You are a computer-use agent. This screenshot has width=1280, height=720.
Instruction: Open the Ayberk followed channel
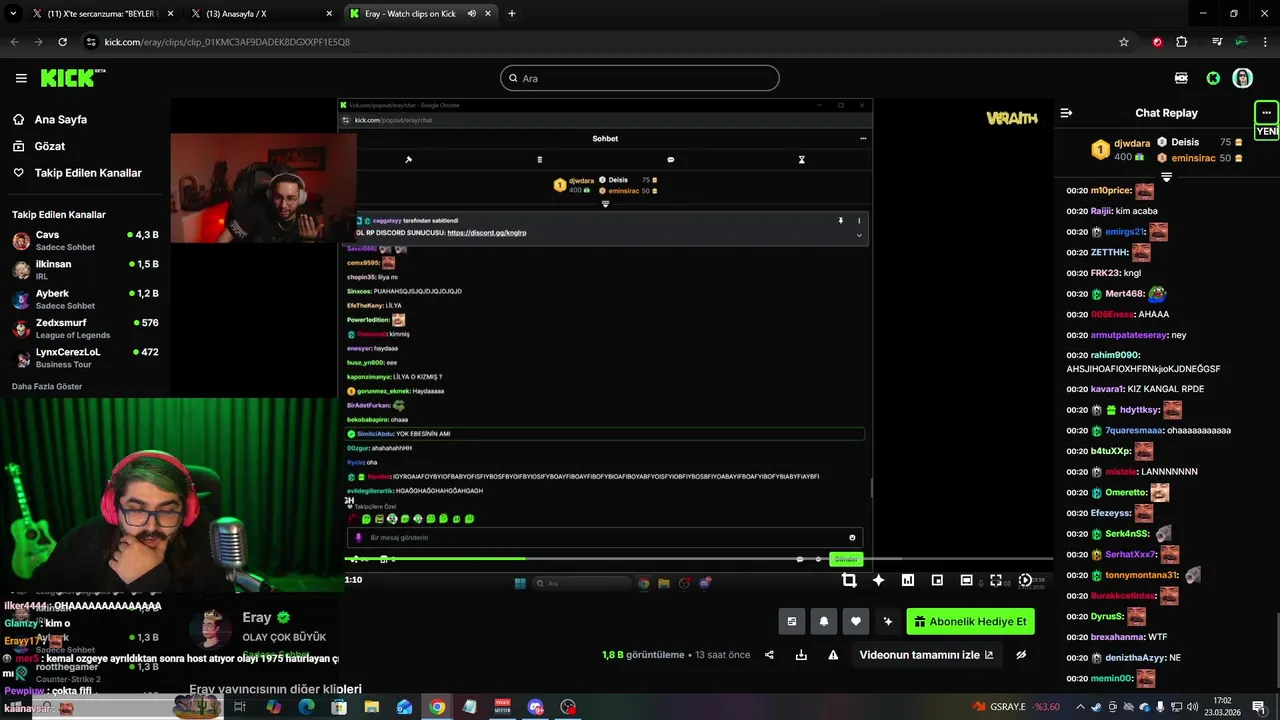coord(85,299)
